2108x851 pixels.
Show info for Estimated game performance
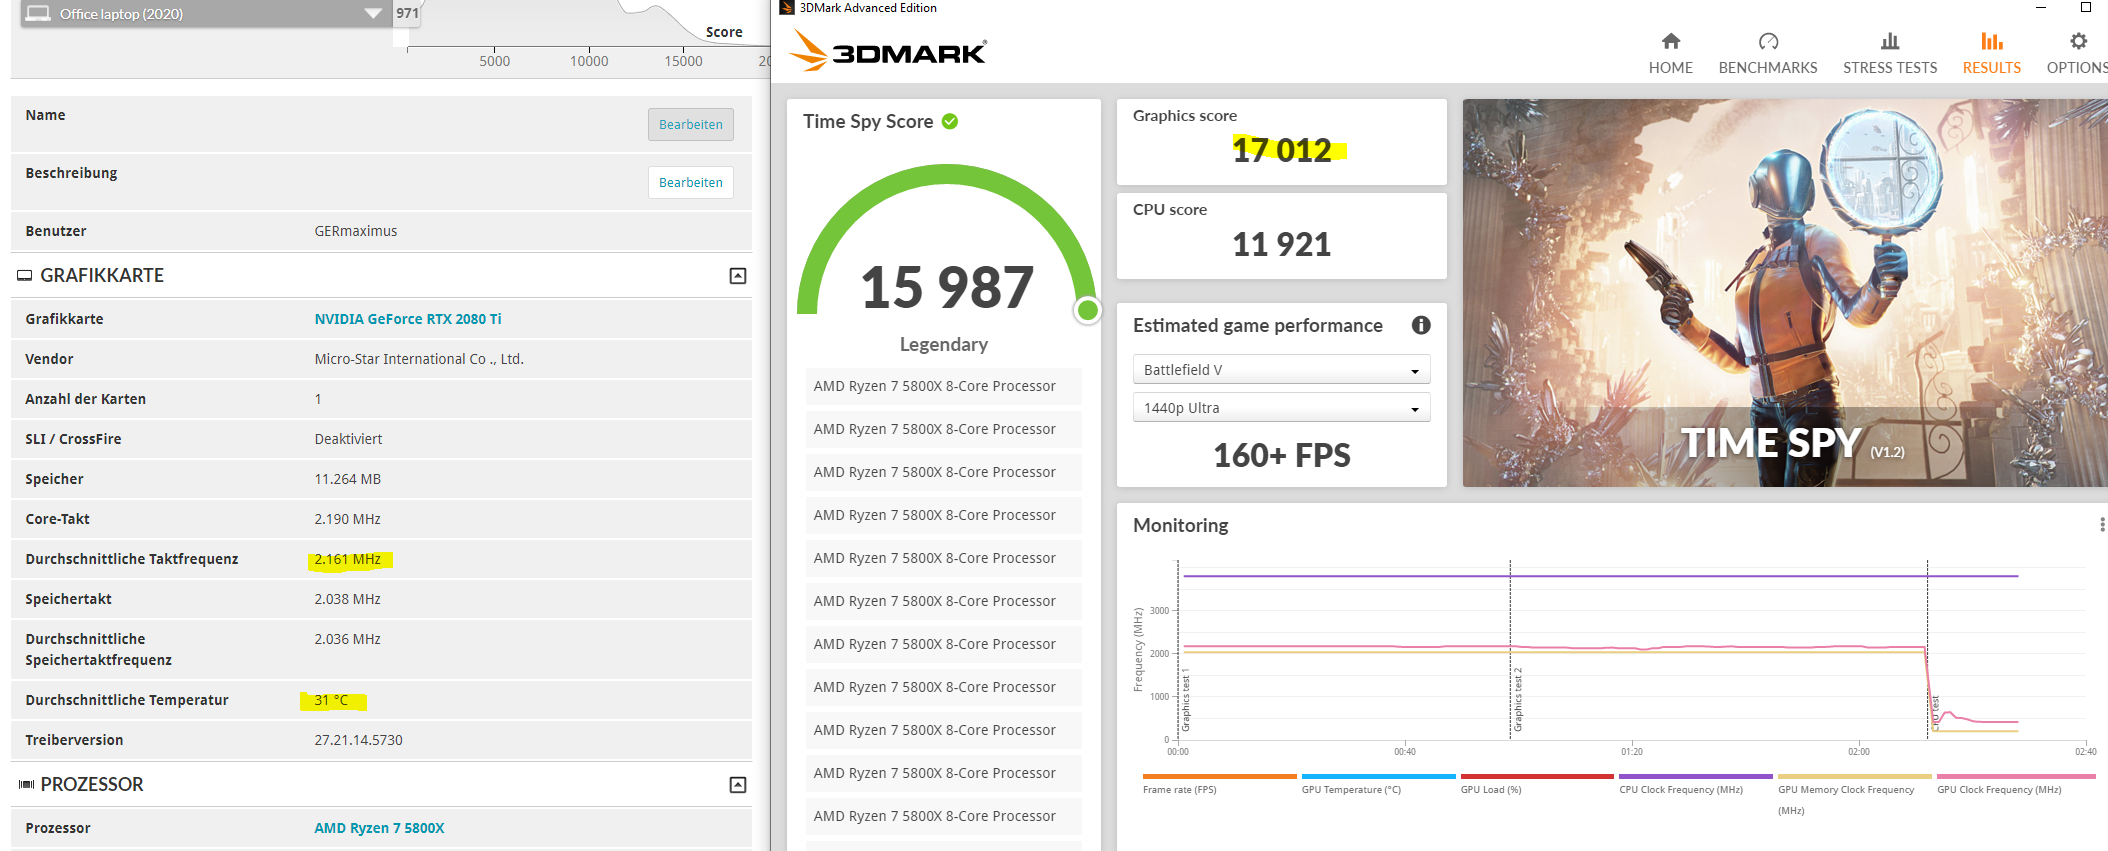click(1421, 325)
